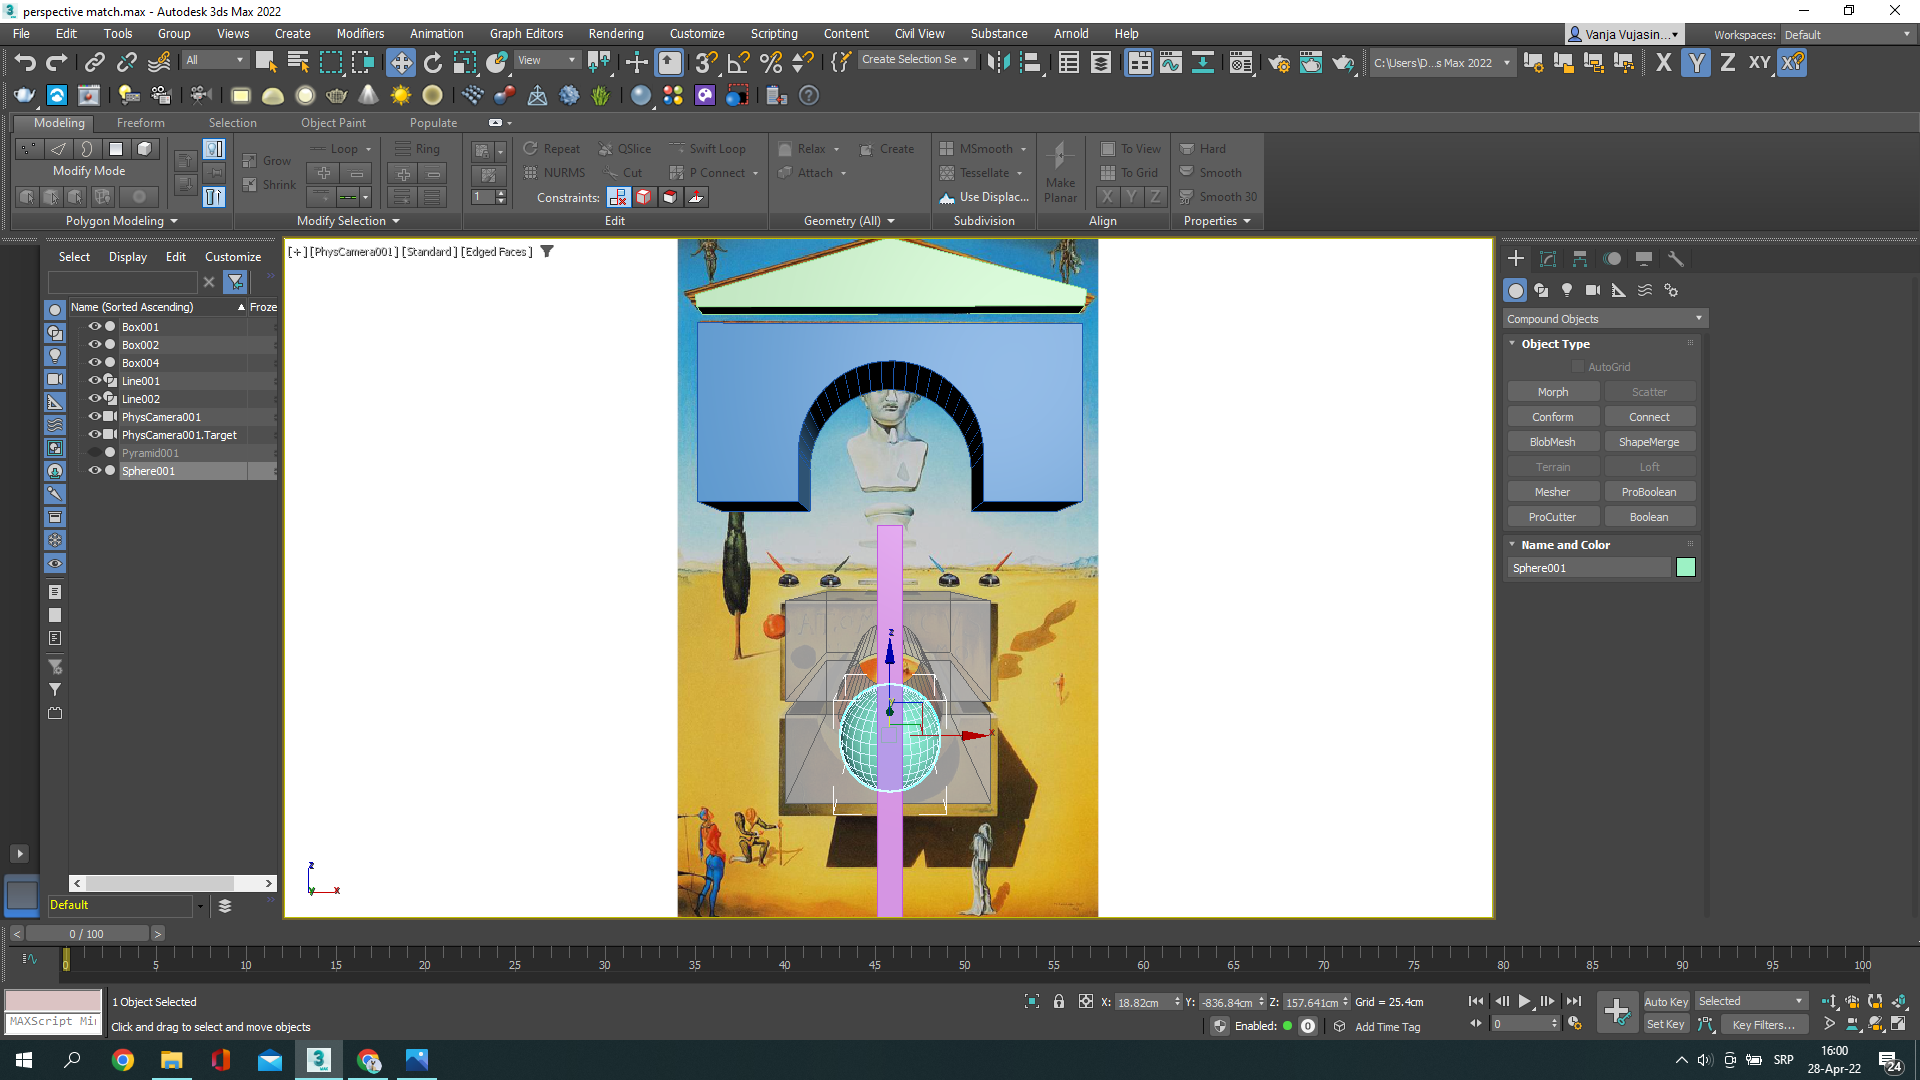Toggle Selection Lock padlock
The image size is (1920, 1080).
tap(1059, 1002)
